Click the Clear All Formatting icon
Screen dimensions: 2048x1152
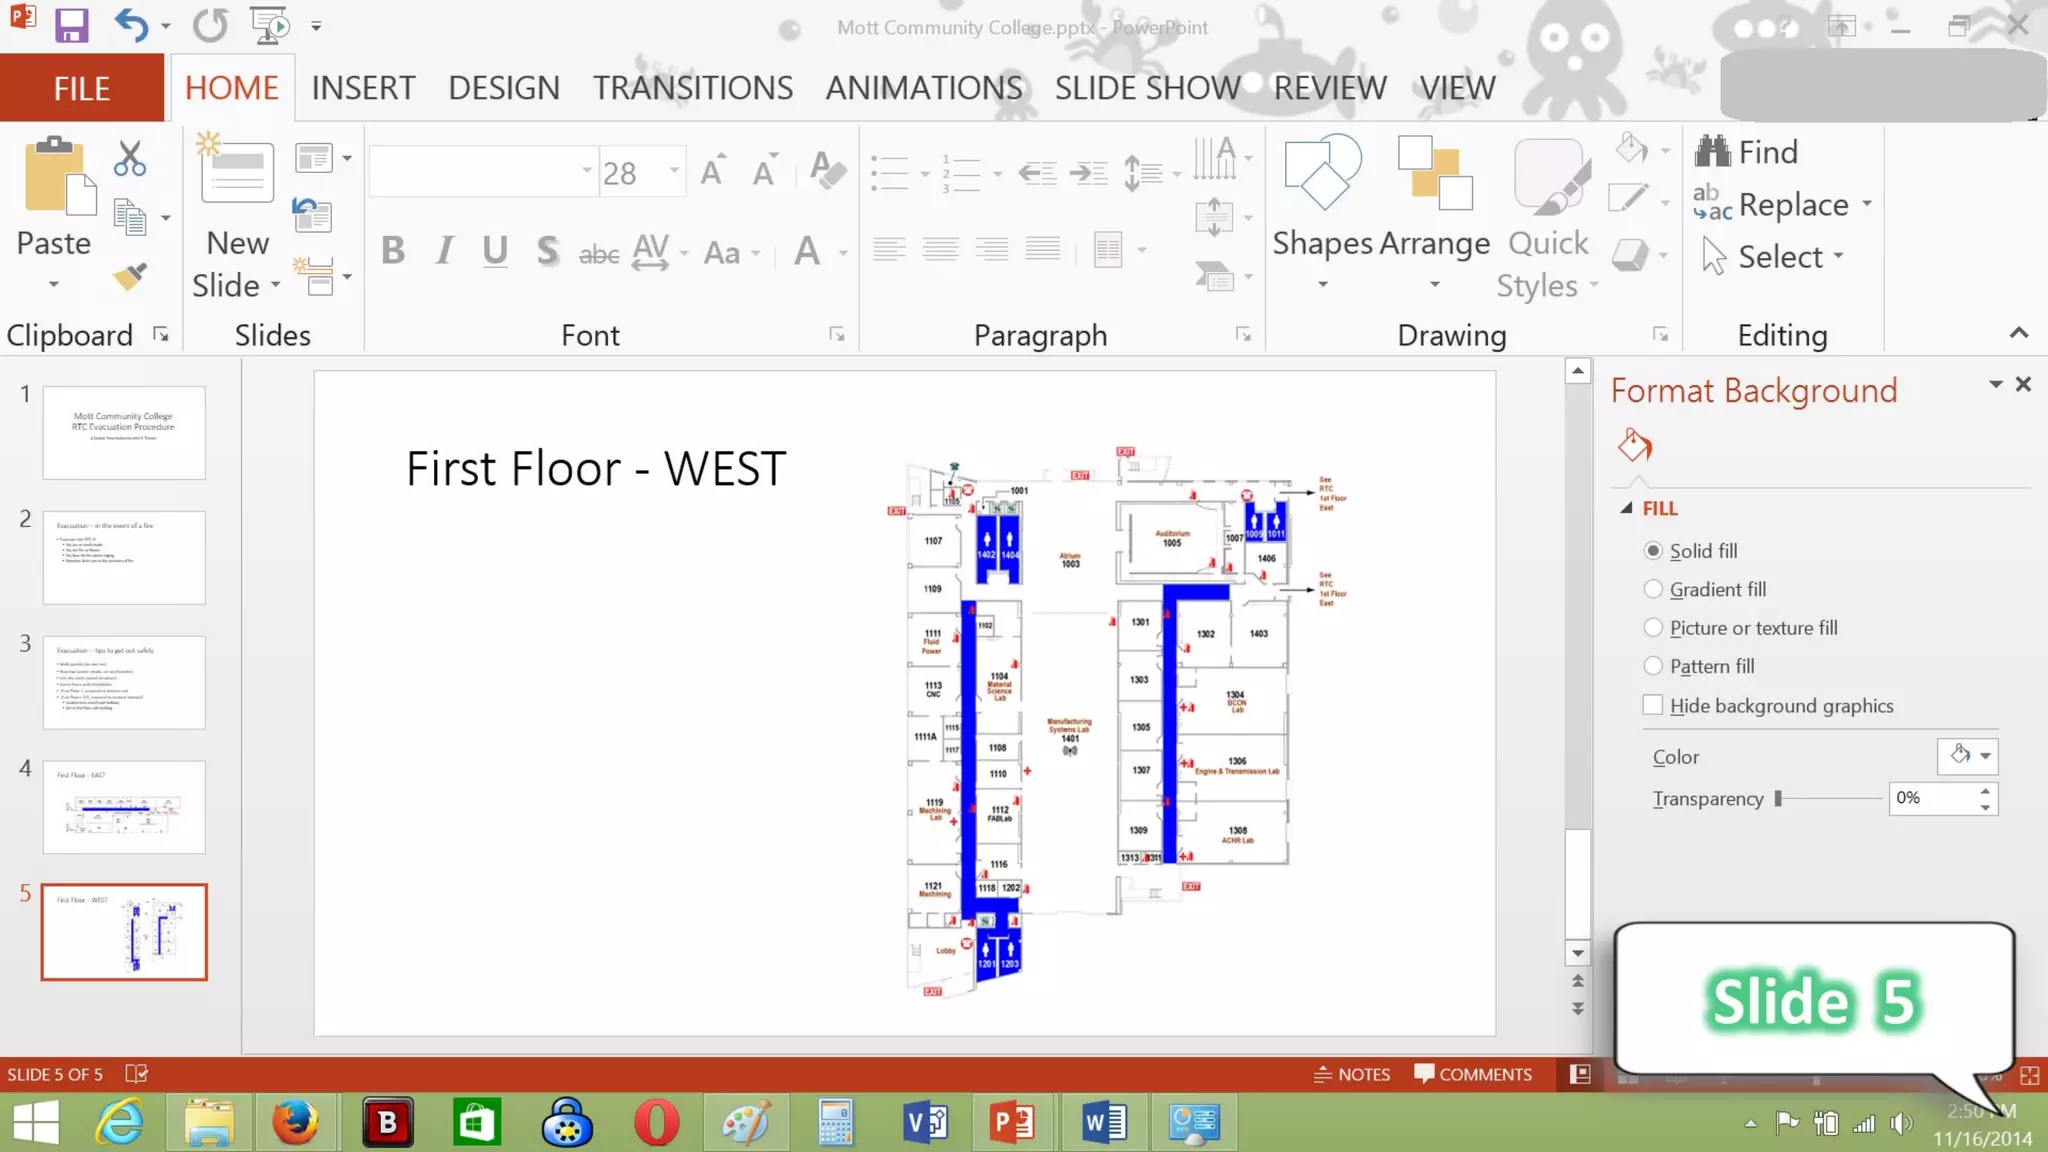pyautogui.click(x=828, y=171)
